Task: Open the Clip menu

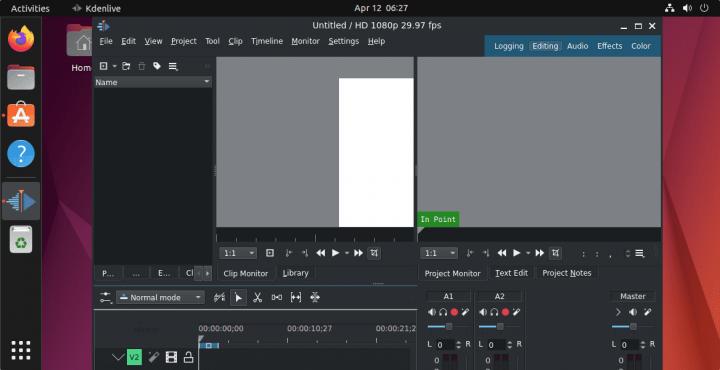Action: pyautogui.click(x=235, y=41)
